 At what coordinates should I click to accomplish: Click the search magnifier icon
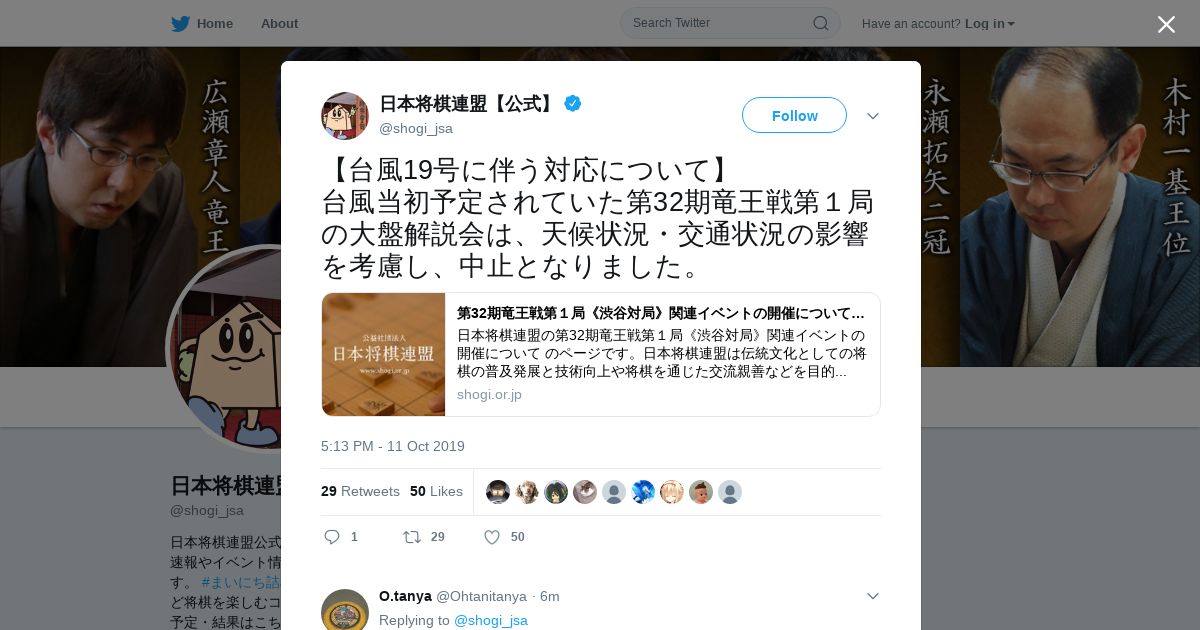pyautogui.click(x=820, y=23)
